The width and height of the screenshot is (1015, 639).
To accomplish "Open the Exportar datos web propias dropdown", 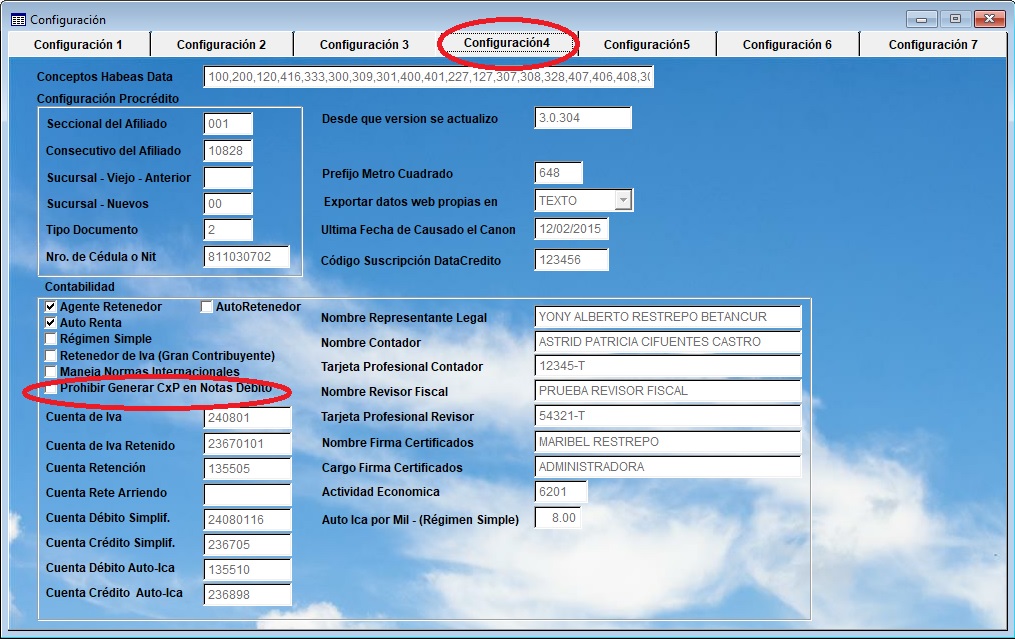I will (623, 200).
